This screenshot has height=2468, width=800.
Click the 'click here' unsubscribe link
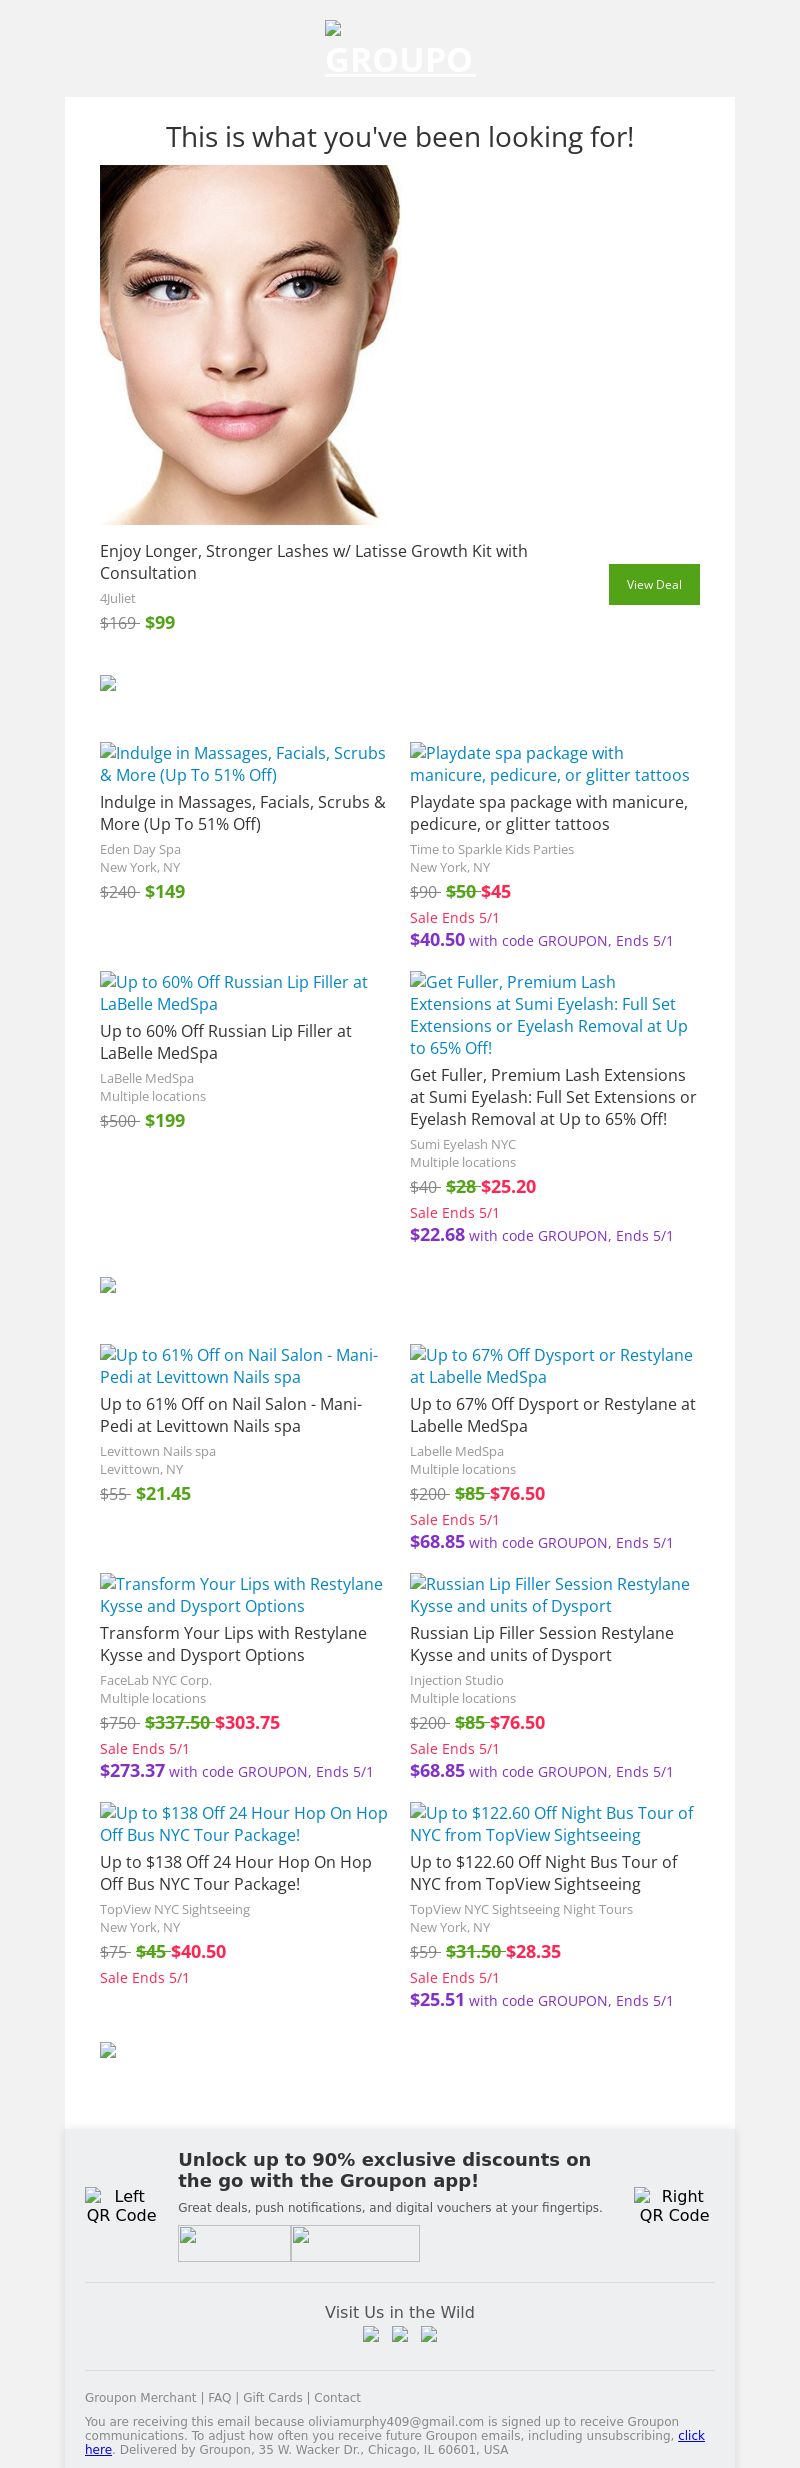(691, 2435)
